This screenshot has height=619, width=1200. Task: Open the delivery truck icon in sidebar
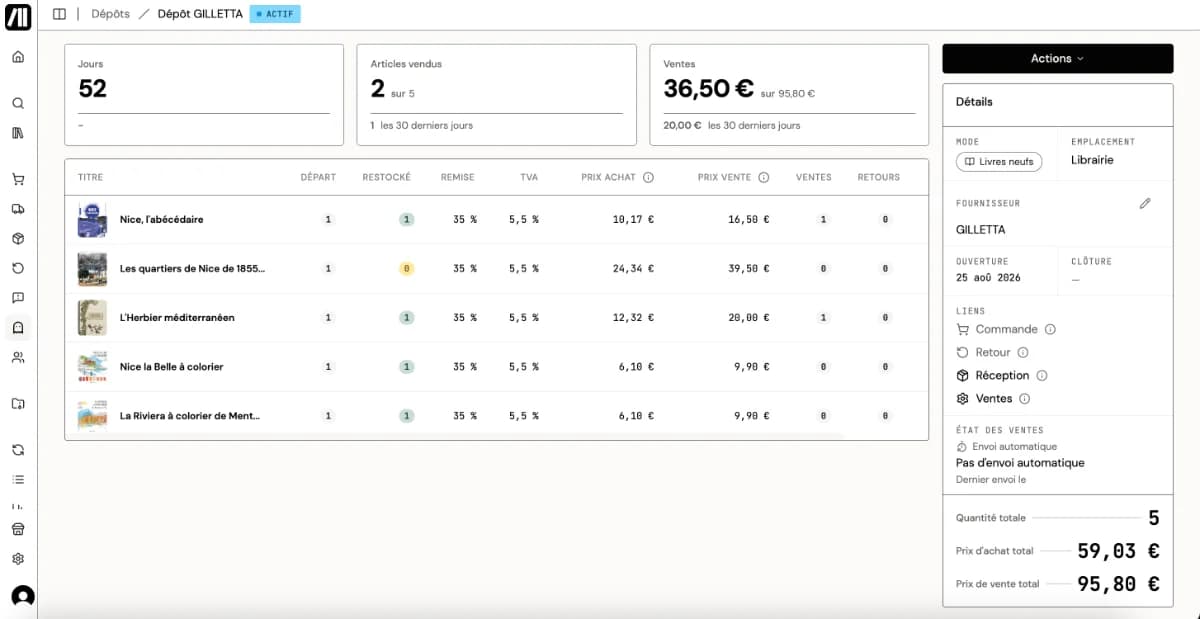coord(18,209)
